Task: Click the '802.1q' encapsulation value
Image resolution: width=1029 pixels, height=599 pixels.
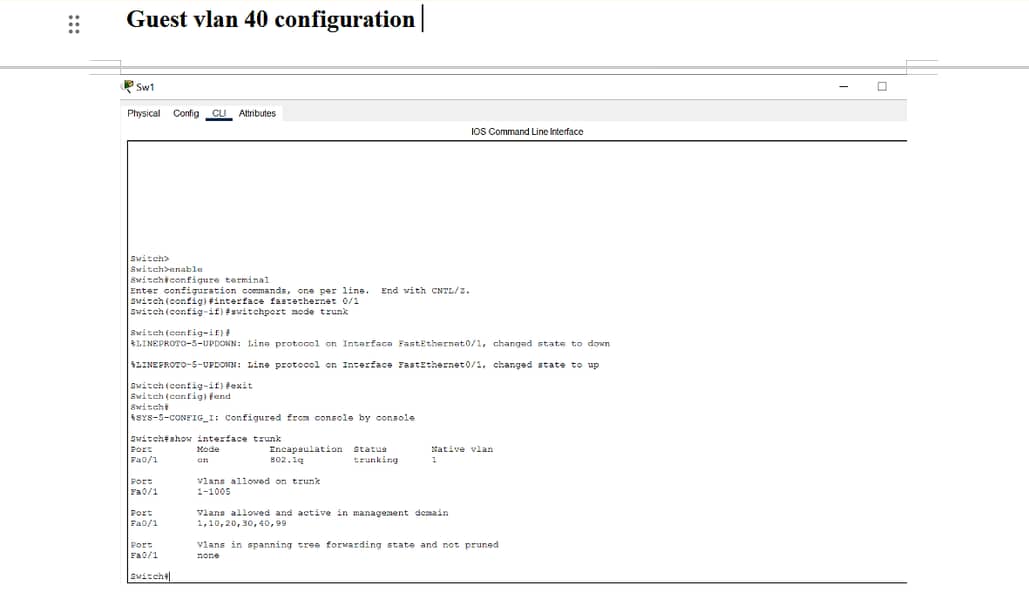Action: [x=287, y=460]
